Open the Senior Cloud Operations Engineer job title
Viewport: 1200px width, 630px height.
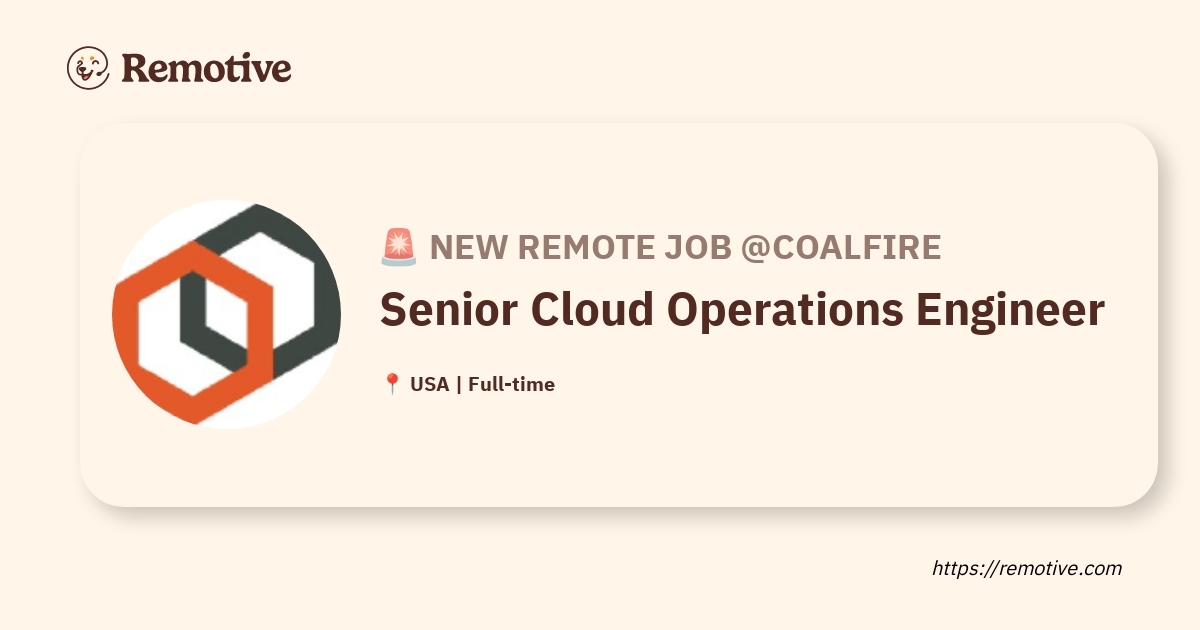(742, 312)
